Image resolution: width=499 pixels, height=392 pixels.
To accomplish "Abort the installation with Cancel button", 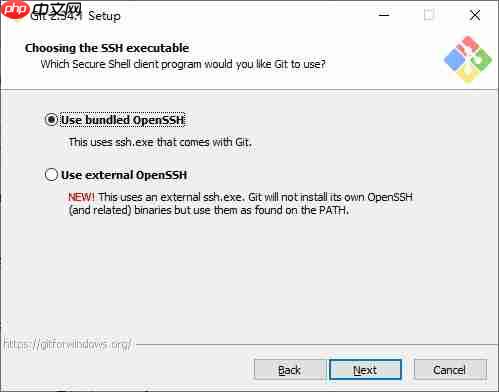I will point(450,370).
